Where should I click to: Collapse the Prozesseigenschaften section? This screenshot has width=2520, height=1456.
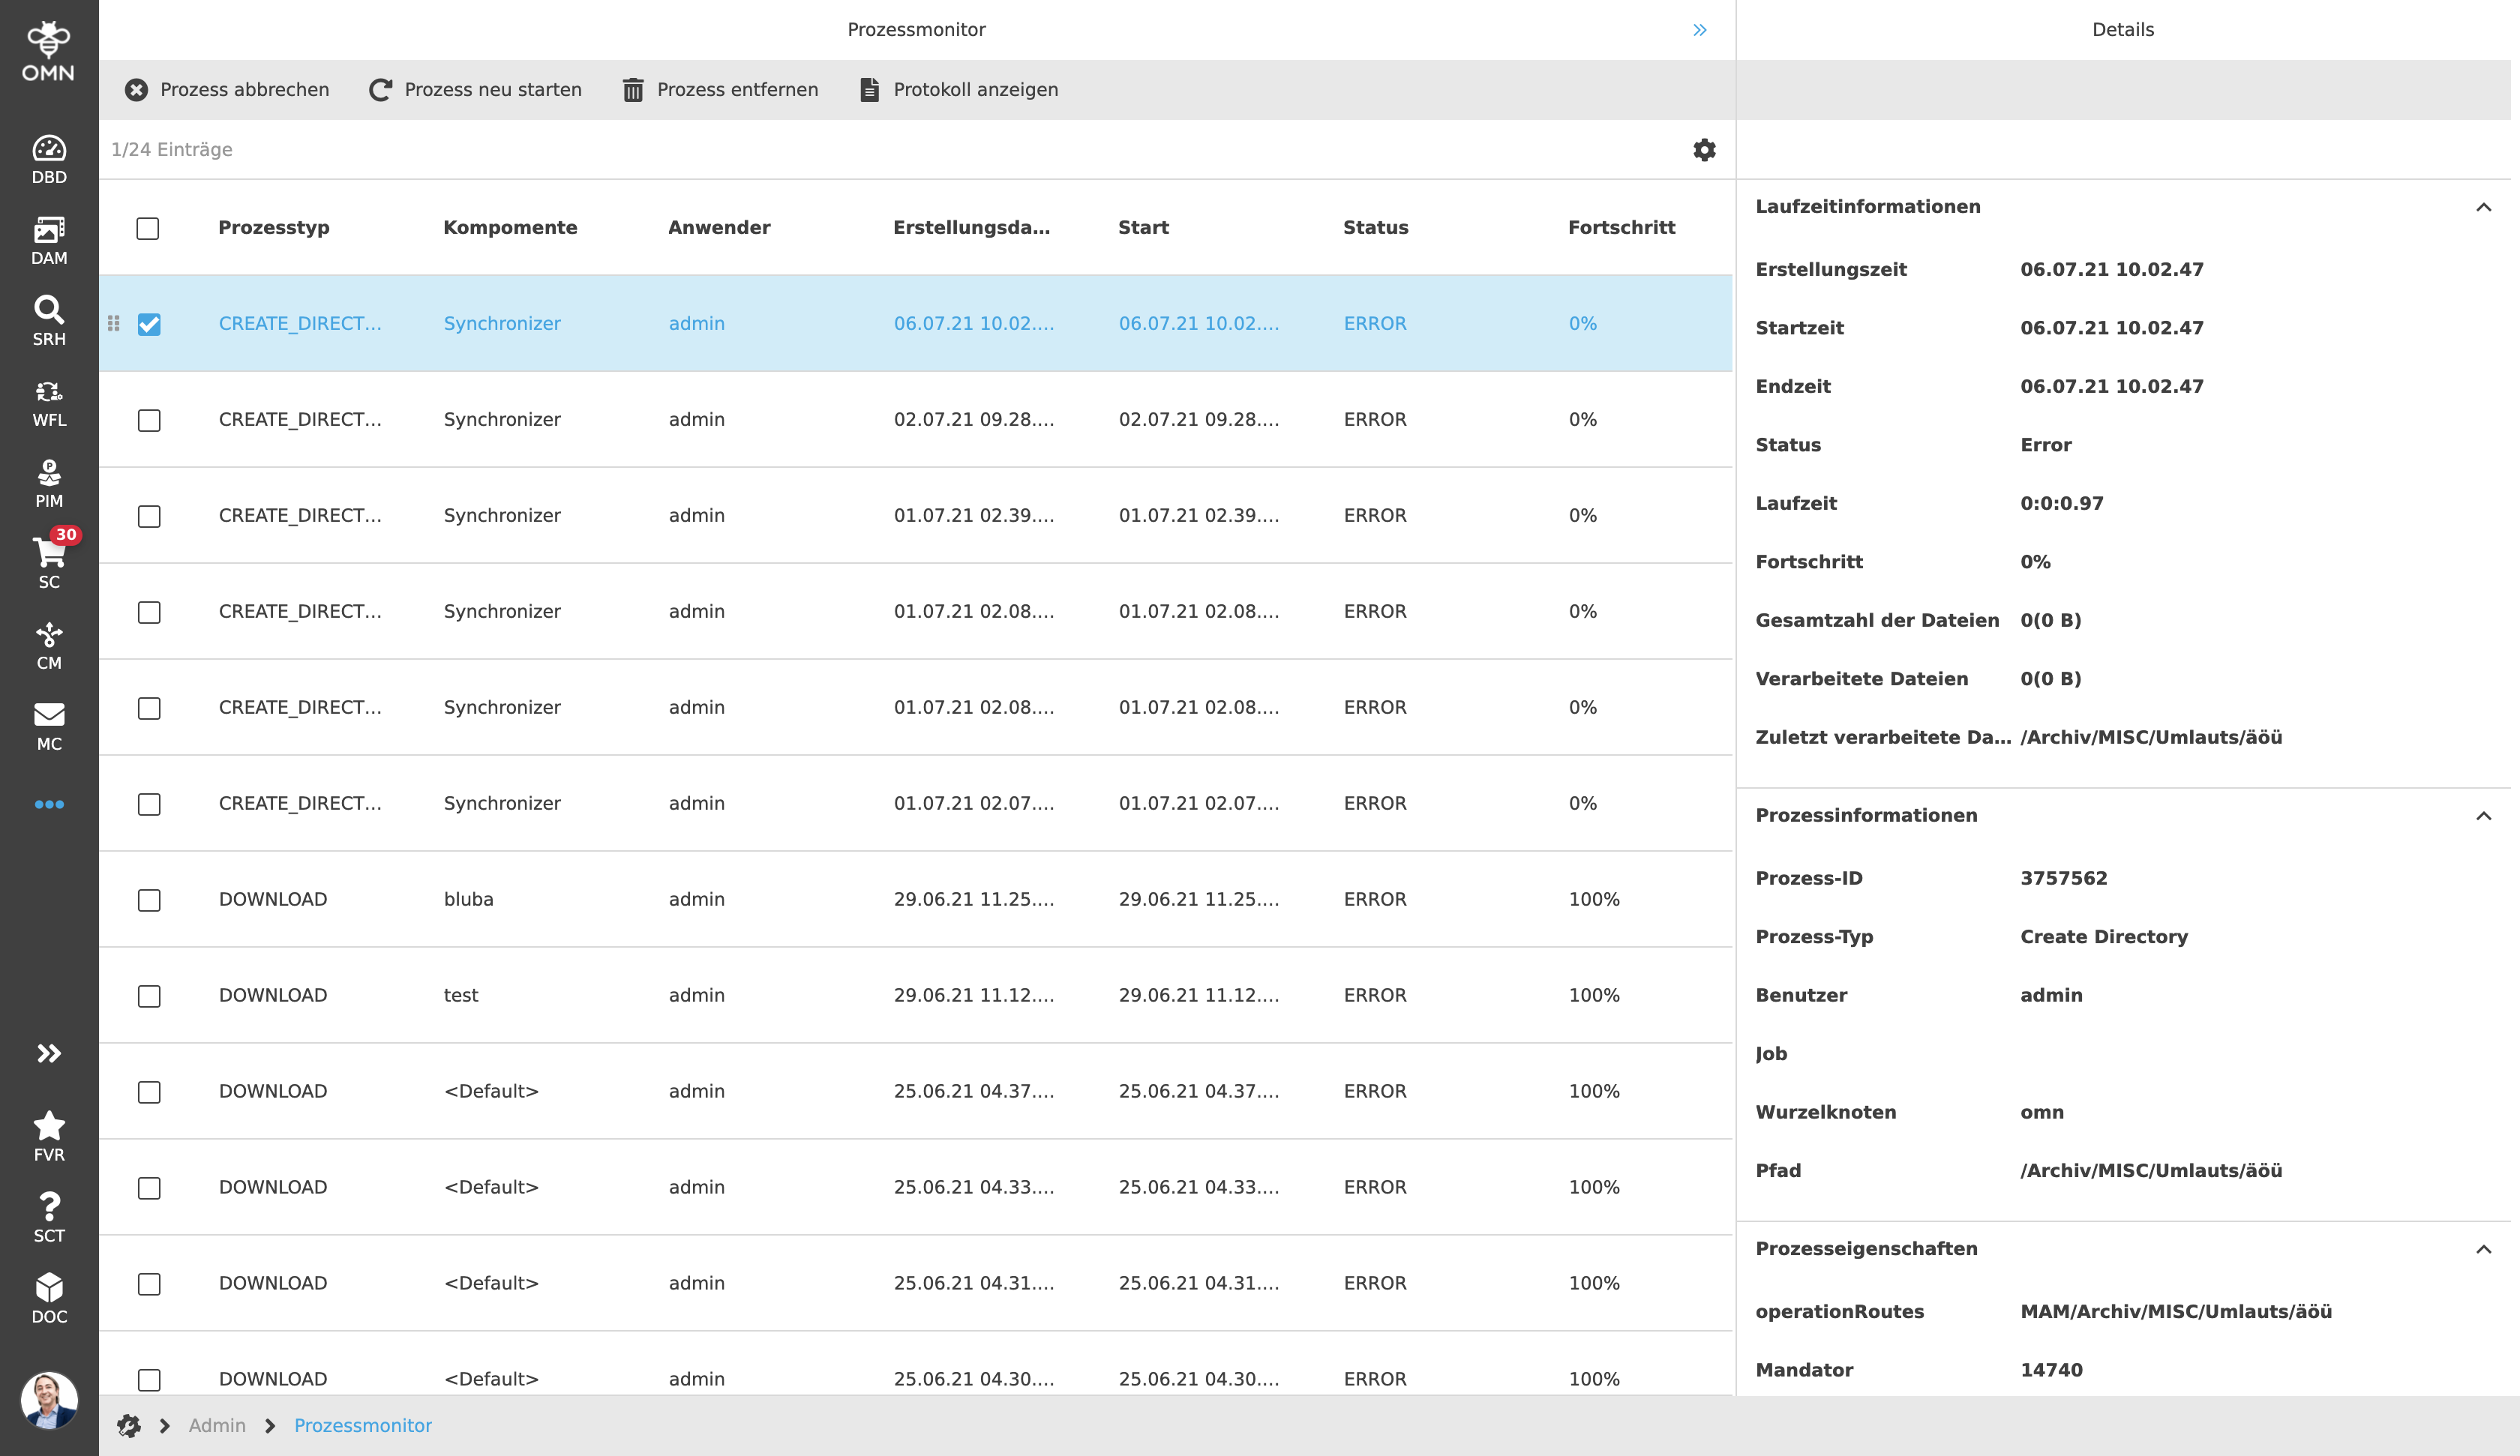click(2483, 1250)
